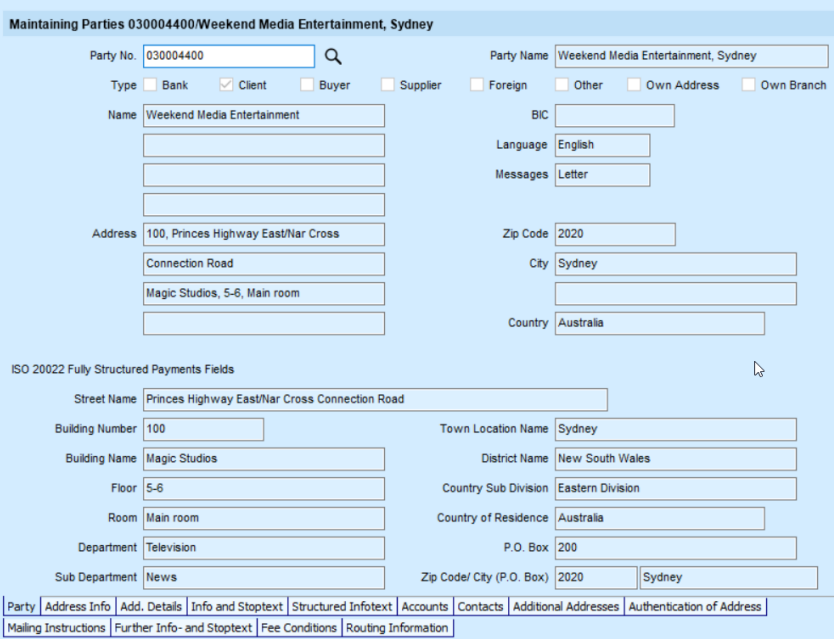The width and height of the screenshot is (834, 639).
Task: Click the P.O. Box zip code field
Action: pyautogui.click(x=596, y=578)
